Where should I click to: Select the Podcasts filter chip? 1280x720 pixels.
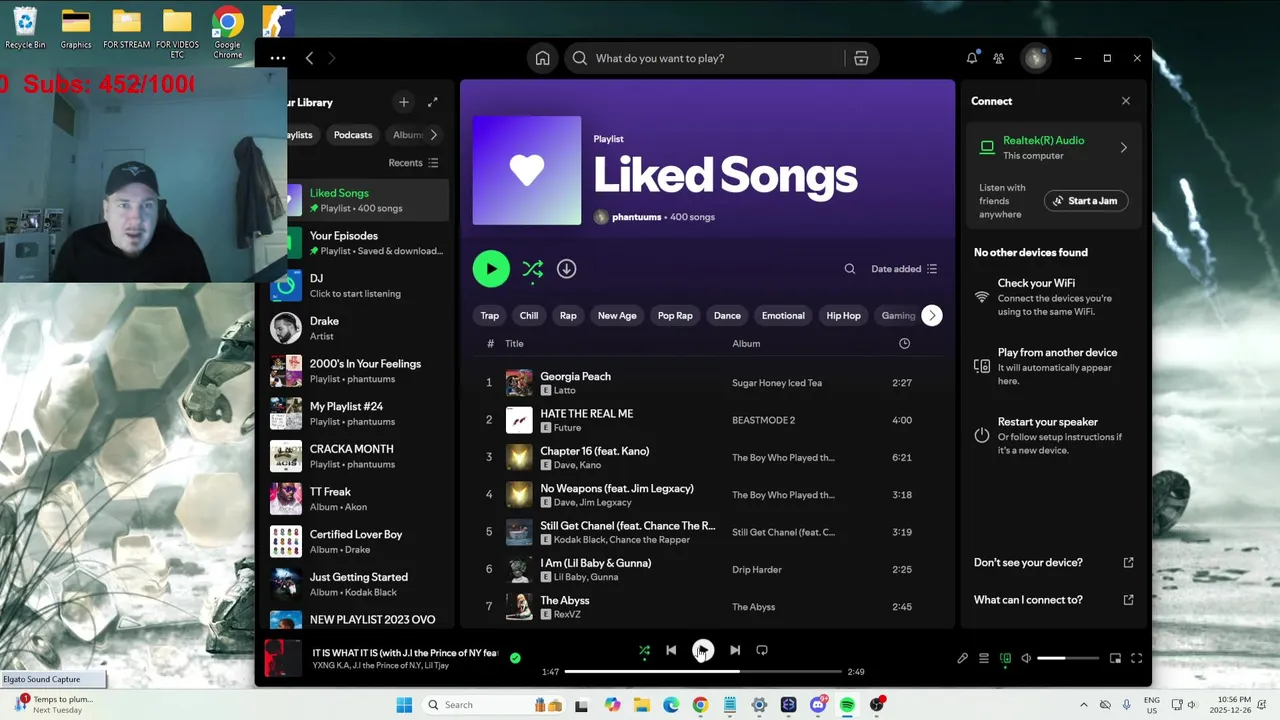[x=353, y=135]
